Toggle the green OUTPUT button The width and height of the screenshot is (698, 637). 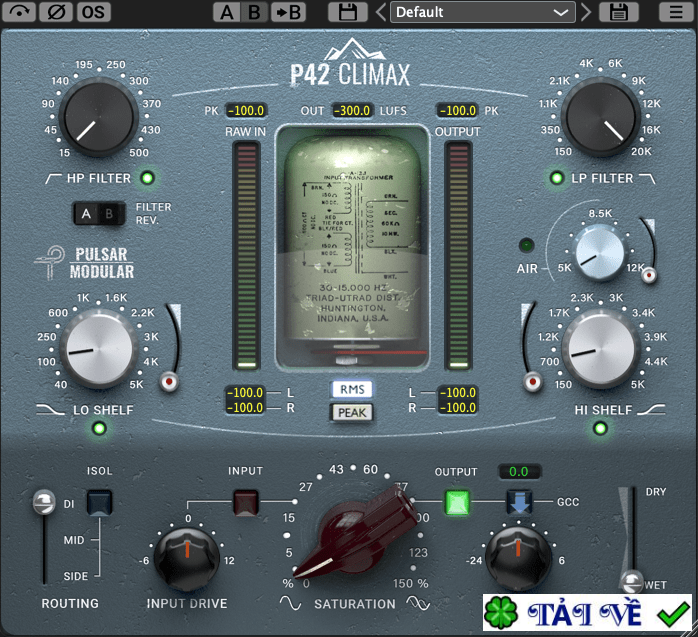point(457,502)
